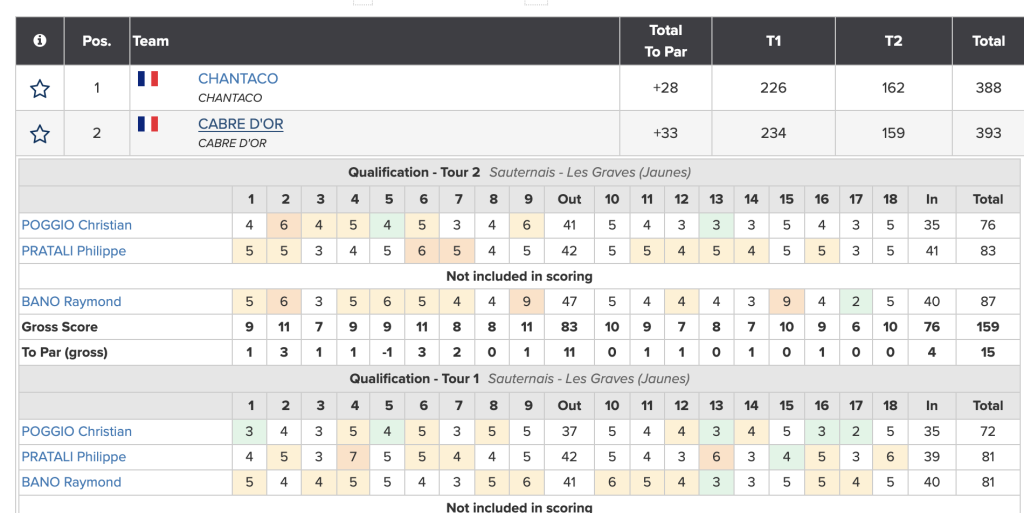Open POGGIO Christian profile in Tour 2

pyautogui.click(x=76, y=225)
